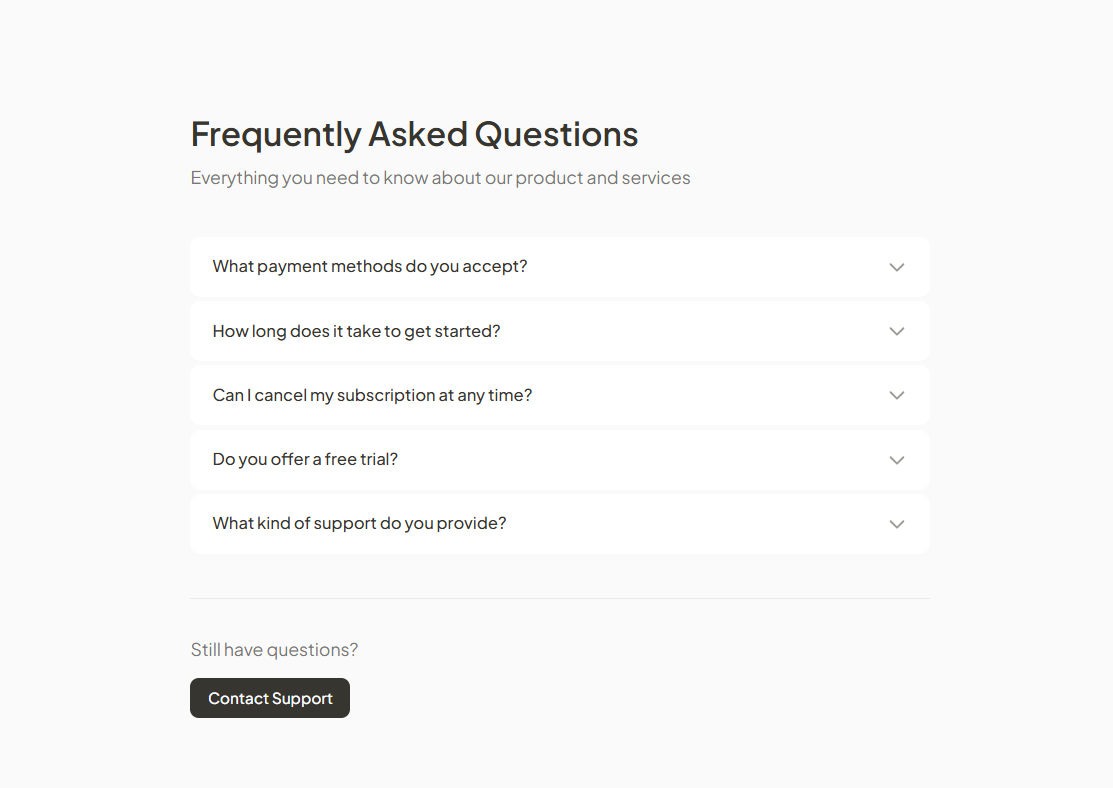Show answer for "Do you offer a free trial?"
Viewport: 1113px width, 788px height.
coord(305,460)
